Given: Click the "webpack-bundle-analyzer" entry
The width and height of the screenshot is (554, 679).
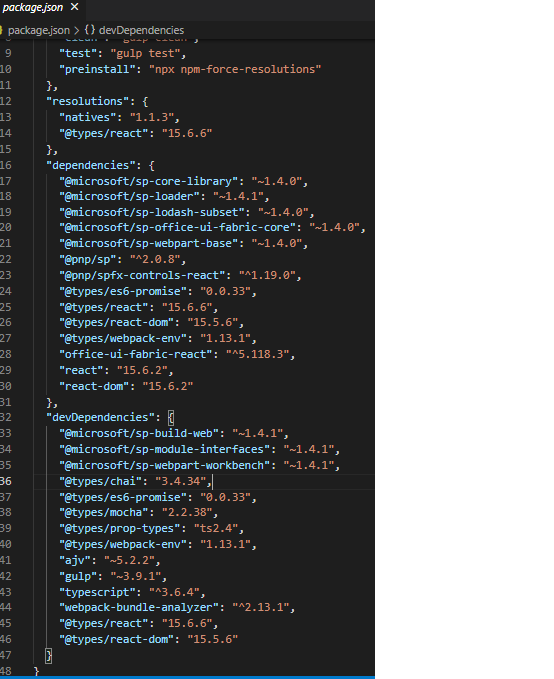Looking at the screenshot, I should pyautogui.click(x=177, y=608).
